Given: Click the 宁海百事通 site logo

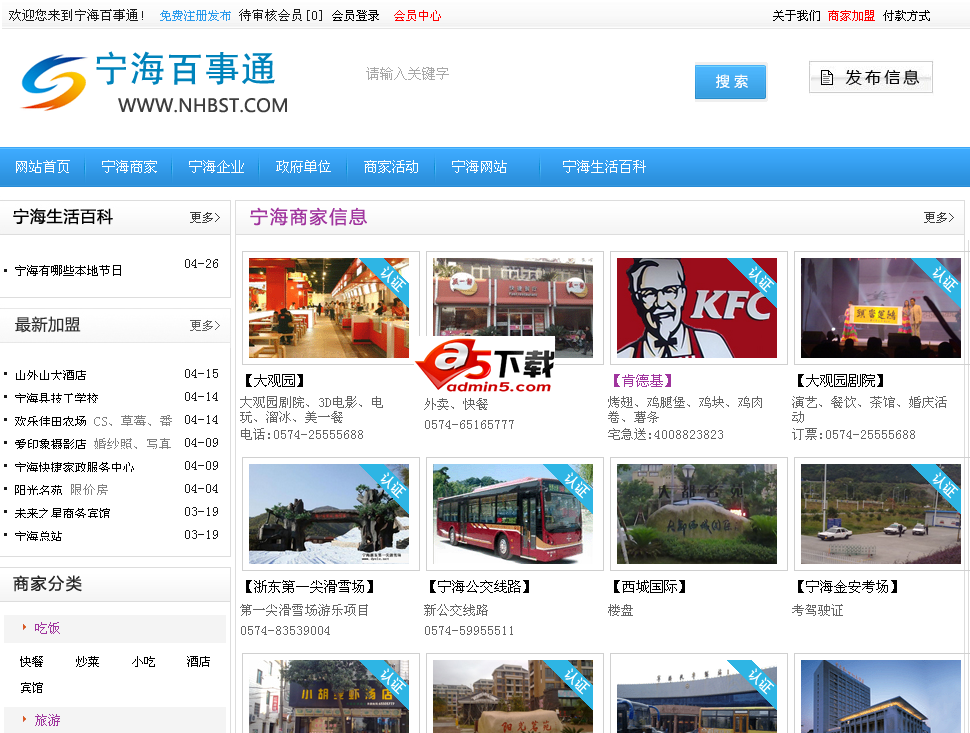Looking at the screenshot, I should [155, 83].
